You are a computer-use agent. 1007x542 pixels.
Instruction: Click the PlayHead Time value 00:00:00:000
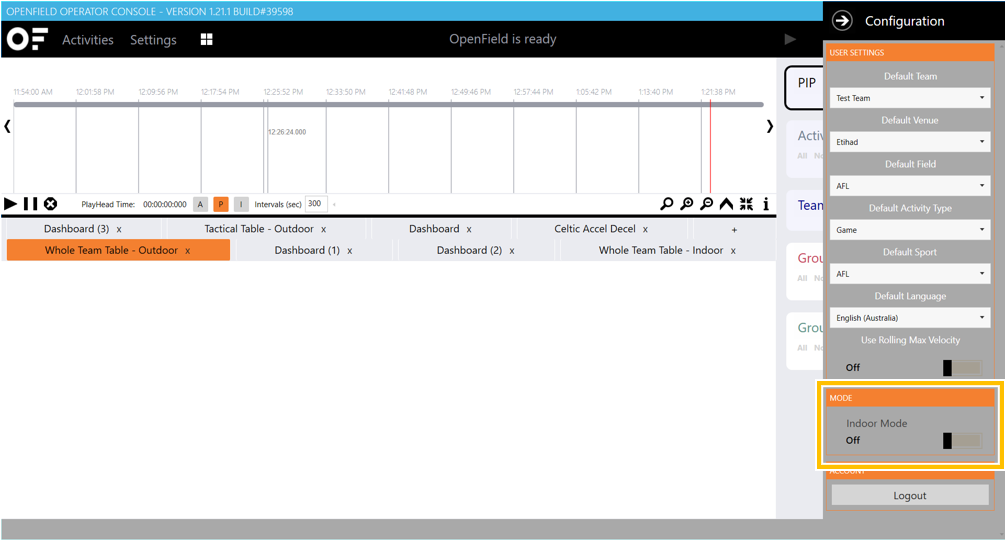click(x=164, y=204)
